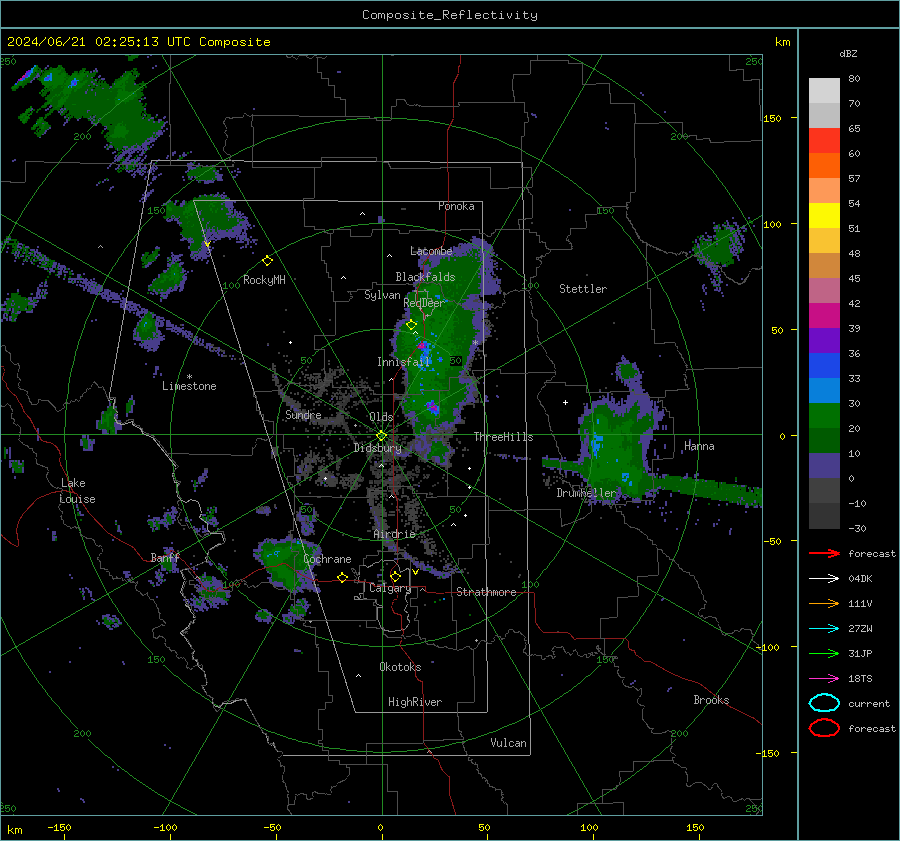Click the orange 111V arrow icon
This screenshot has height=841, width=900.
[x=824, y=603]
